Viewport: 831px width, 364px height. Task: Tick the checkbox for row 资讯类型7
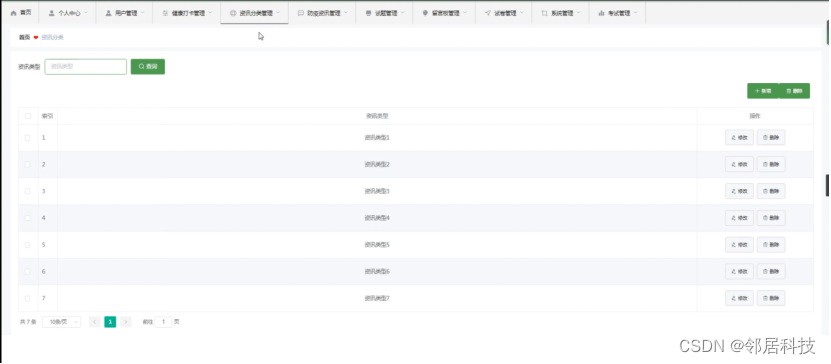(x=28, y=298)
